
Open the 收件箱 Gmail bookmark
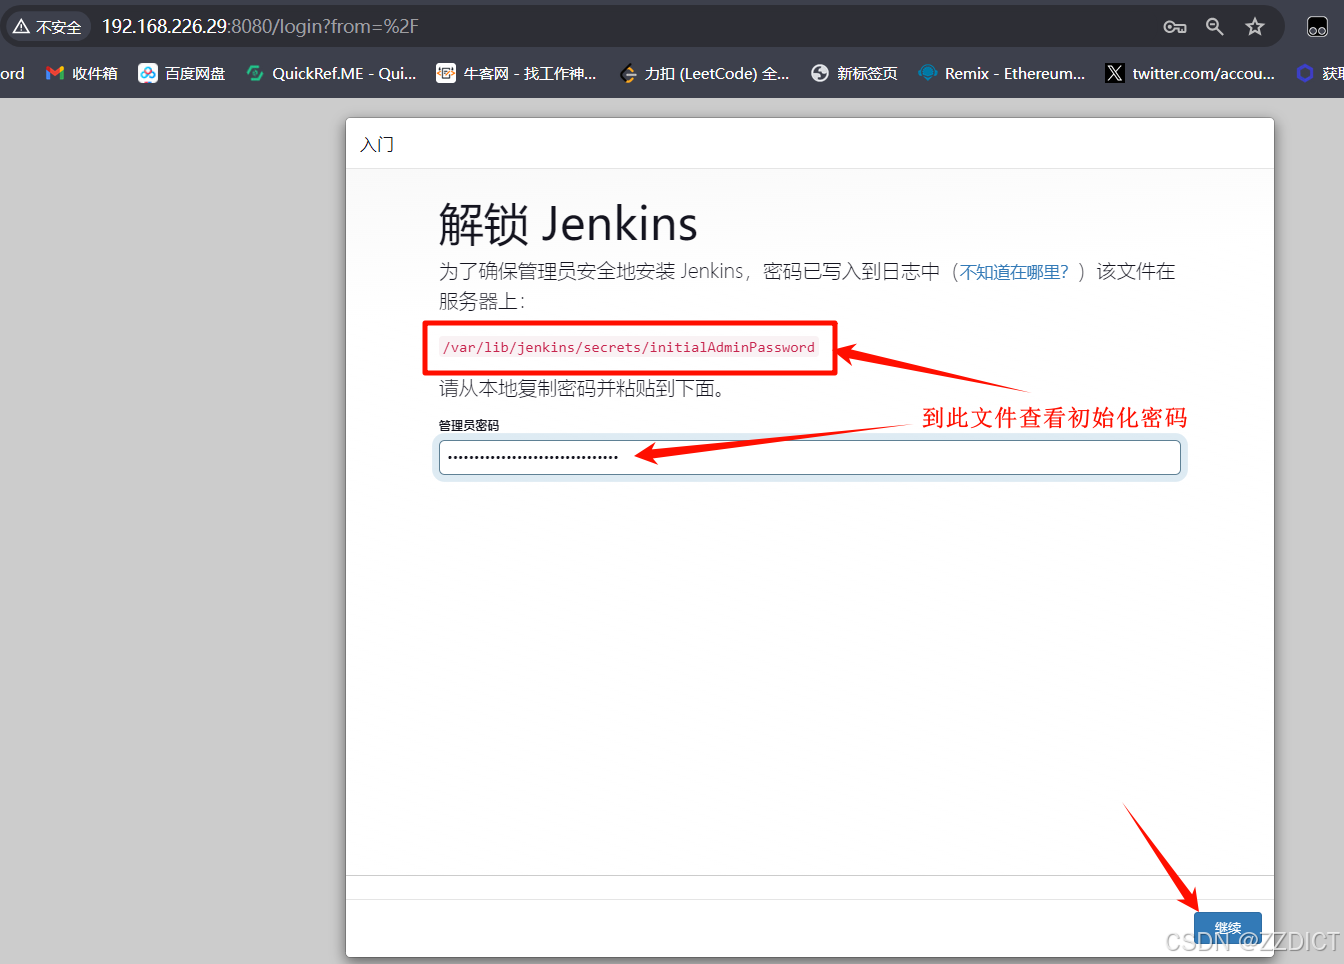(82, 73)
